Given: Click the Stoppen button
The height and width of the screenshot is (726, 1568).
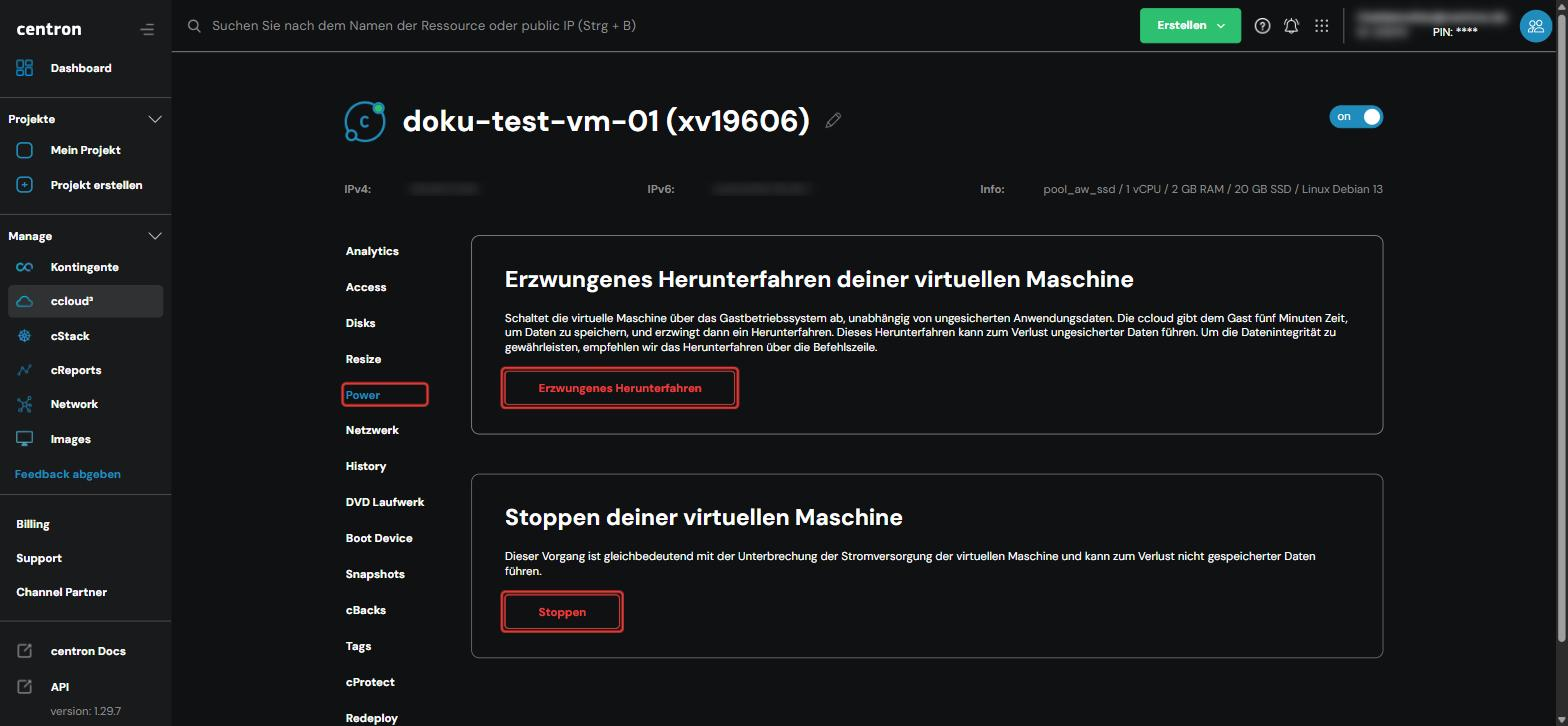Looking at the screenshot, I should click(x=562, y=612).
